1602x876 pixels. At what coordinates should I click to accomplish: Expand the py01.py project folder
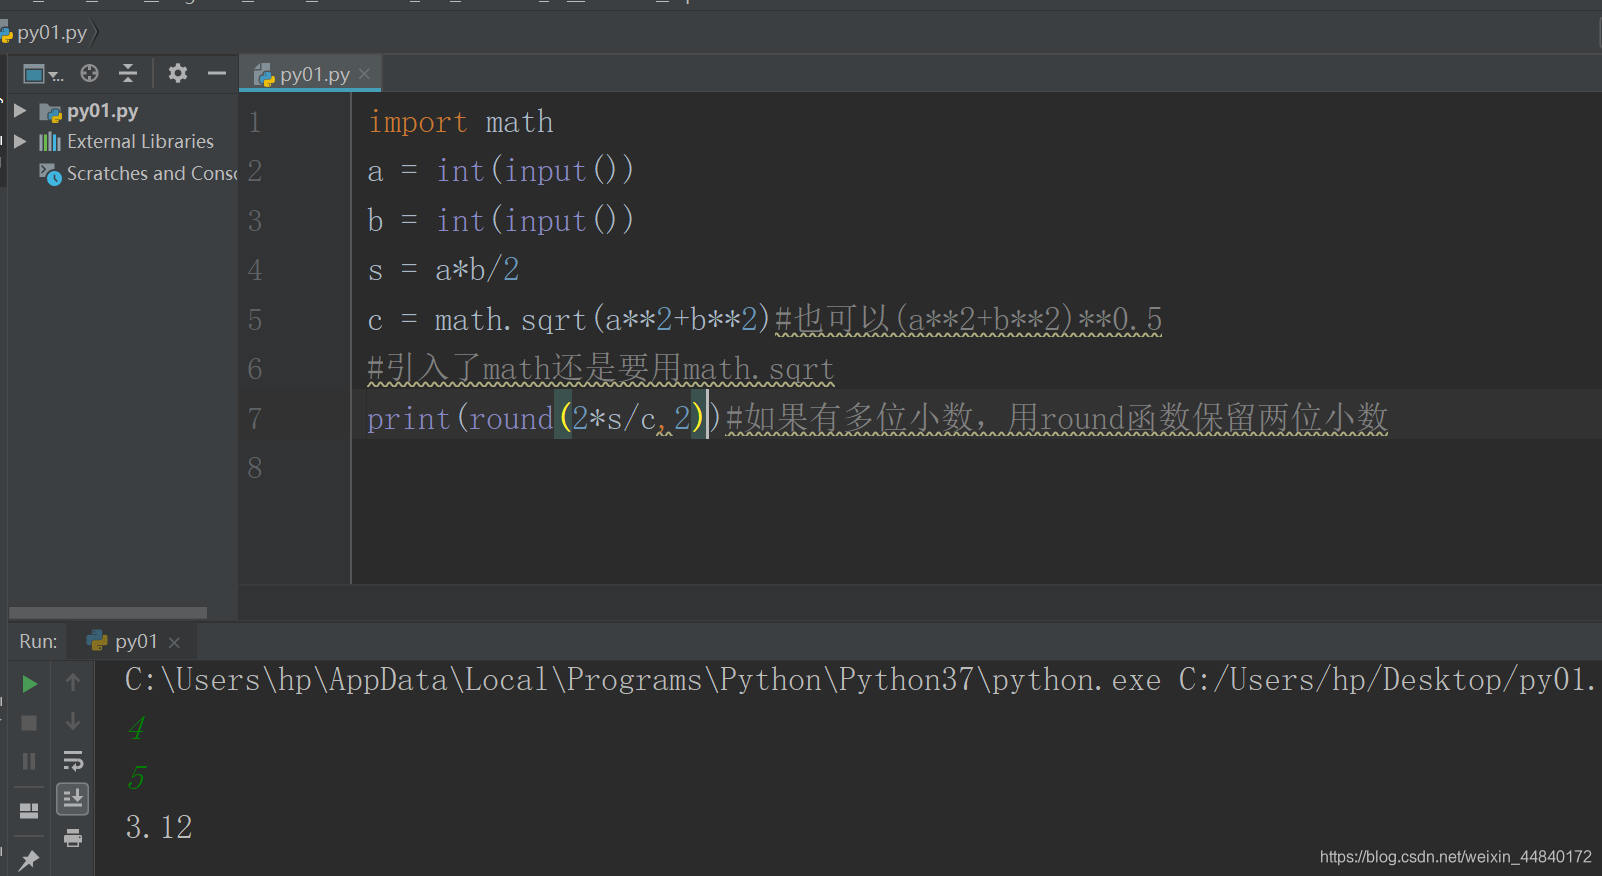tap(19, 110)
